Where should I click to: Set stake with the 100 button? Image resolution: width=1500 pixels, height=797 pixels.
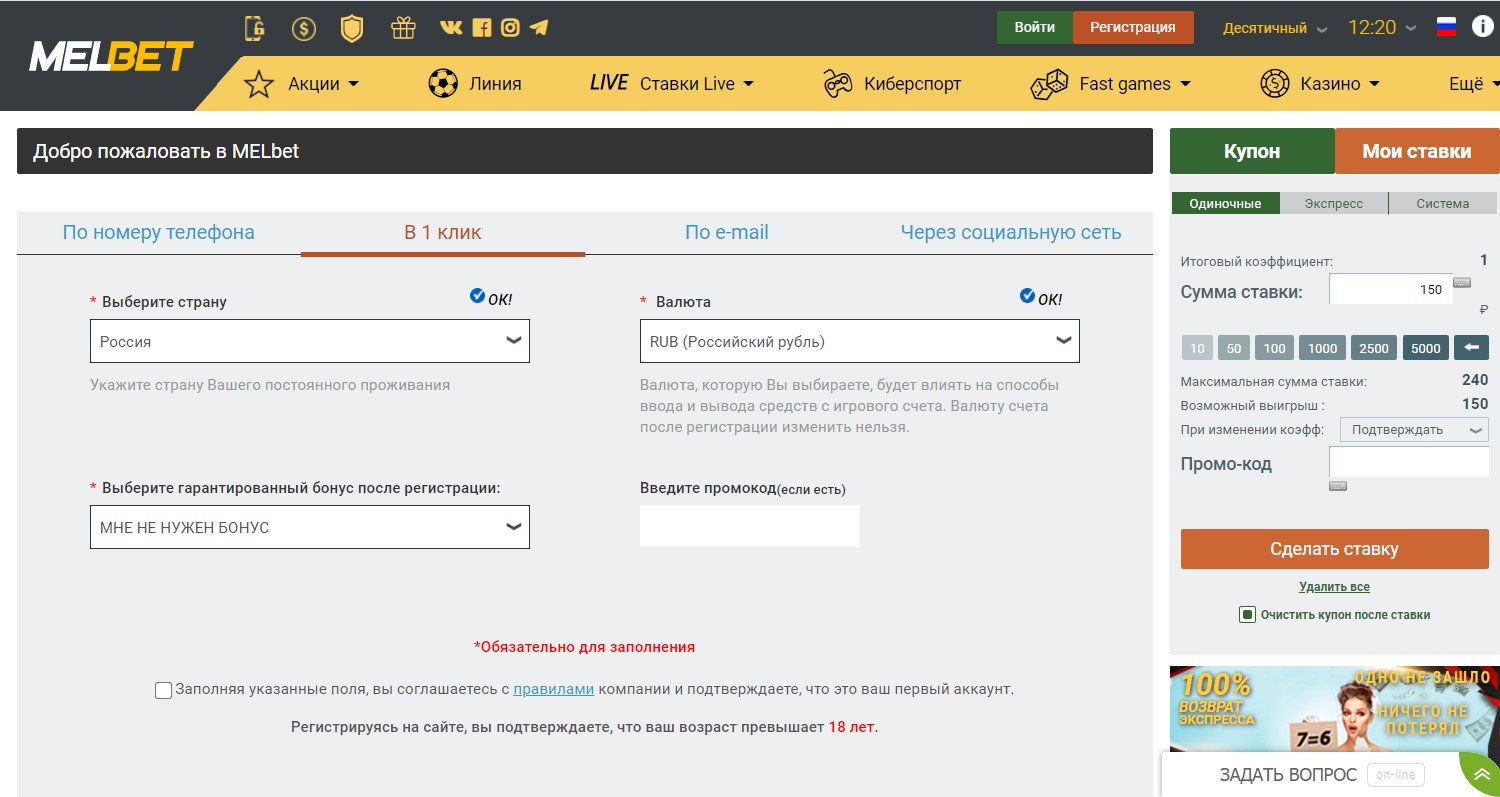point(1274,348)
